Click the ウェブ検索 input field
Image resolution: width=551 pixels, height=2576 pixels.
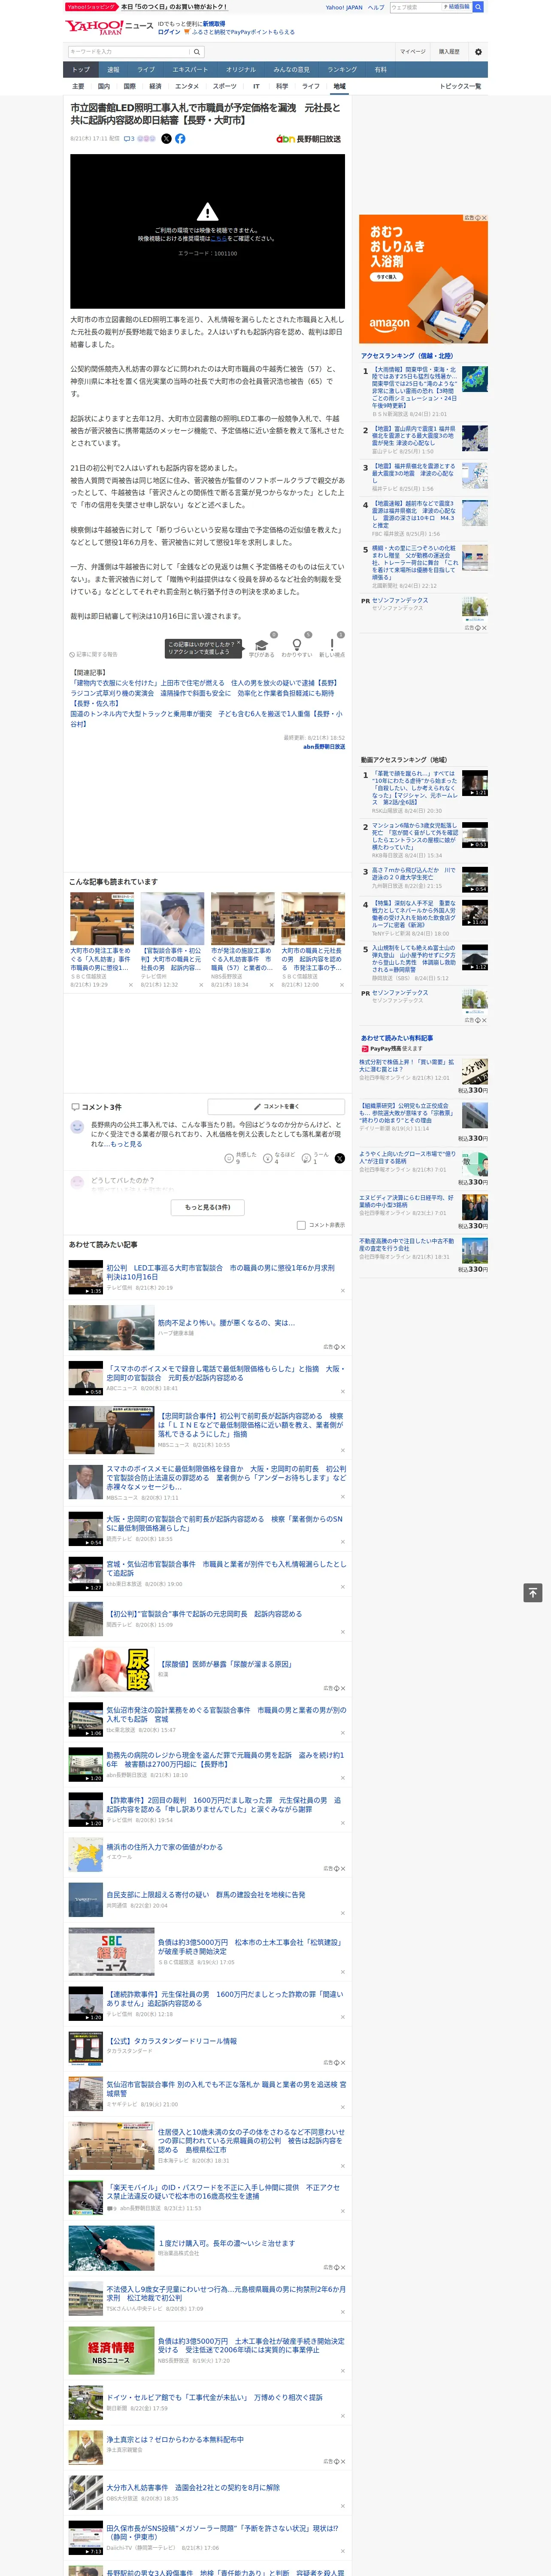[x=414, y=7]
